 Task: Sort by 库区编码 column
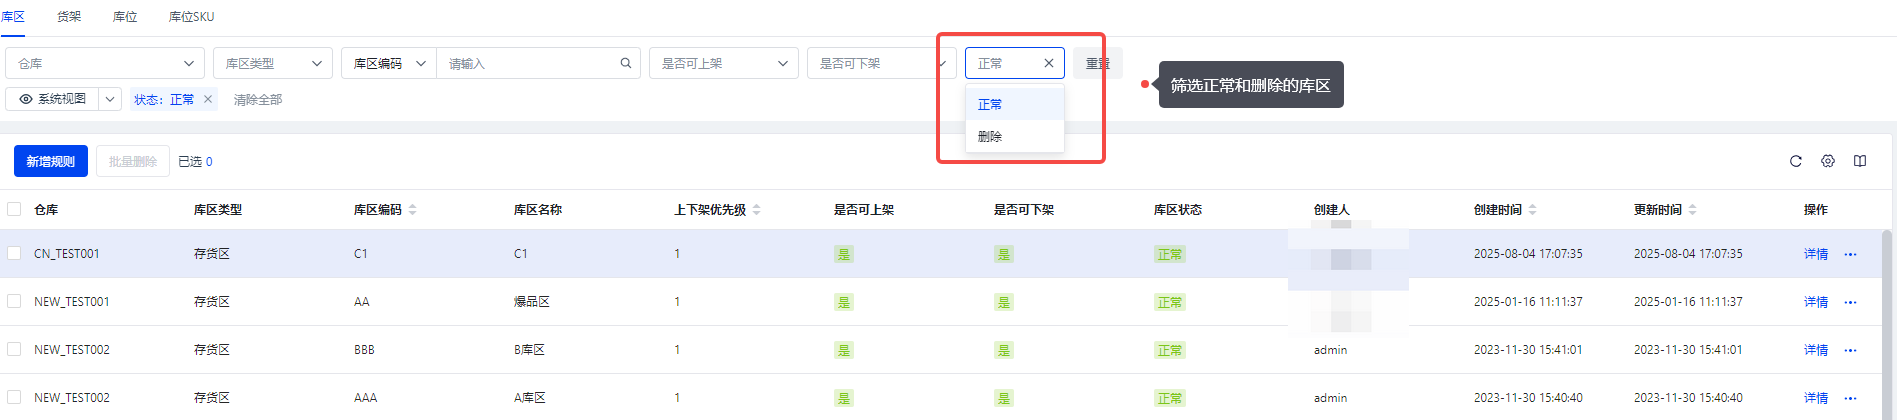[412, 210]
